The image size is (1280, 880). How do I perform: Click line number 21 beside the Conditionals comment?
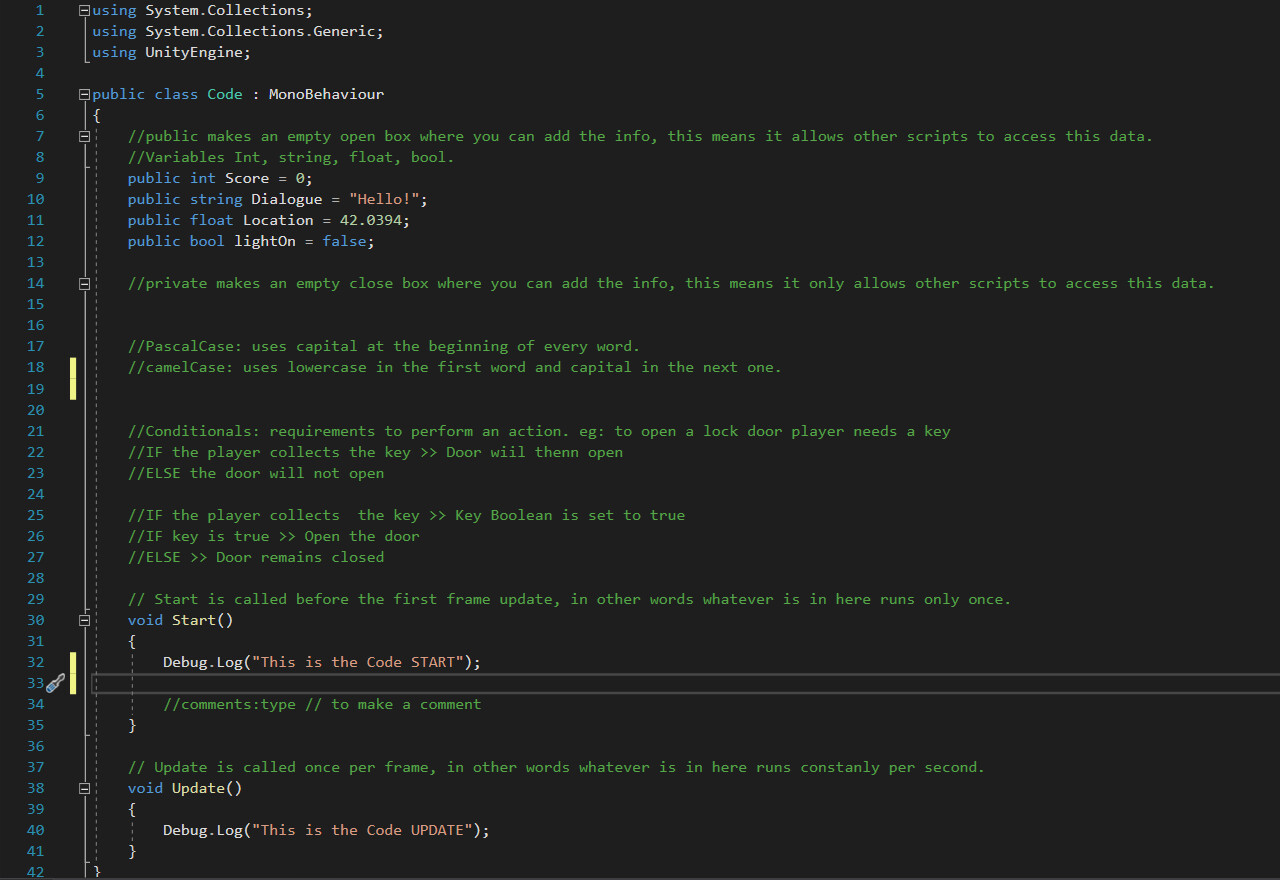point(35,430)
